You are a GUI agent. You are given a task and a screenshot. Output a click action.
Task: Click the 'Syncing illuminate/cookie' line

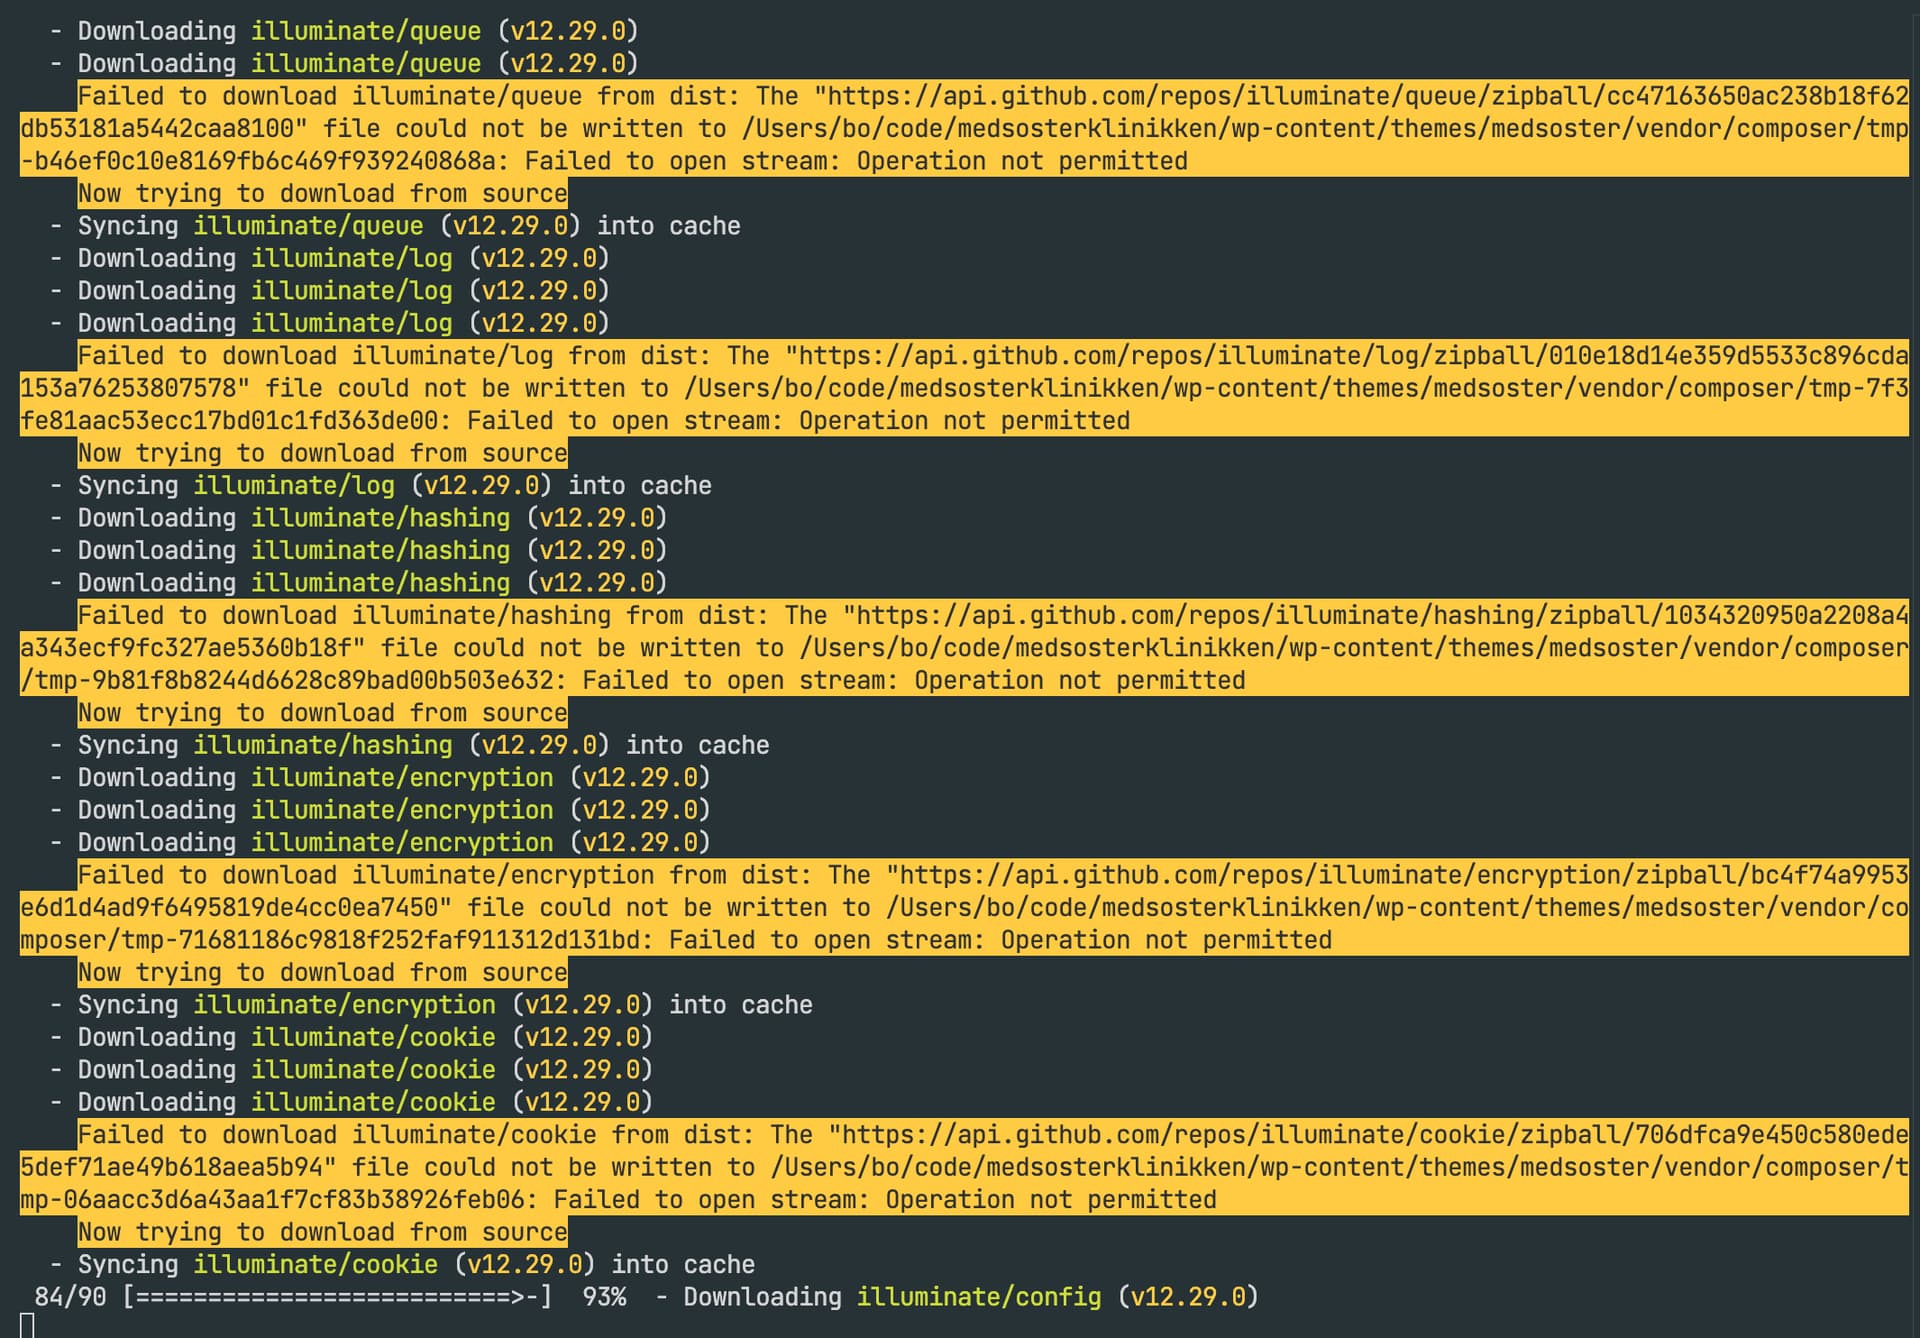[415, 1265]
